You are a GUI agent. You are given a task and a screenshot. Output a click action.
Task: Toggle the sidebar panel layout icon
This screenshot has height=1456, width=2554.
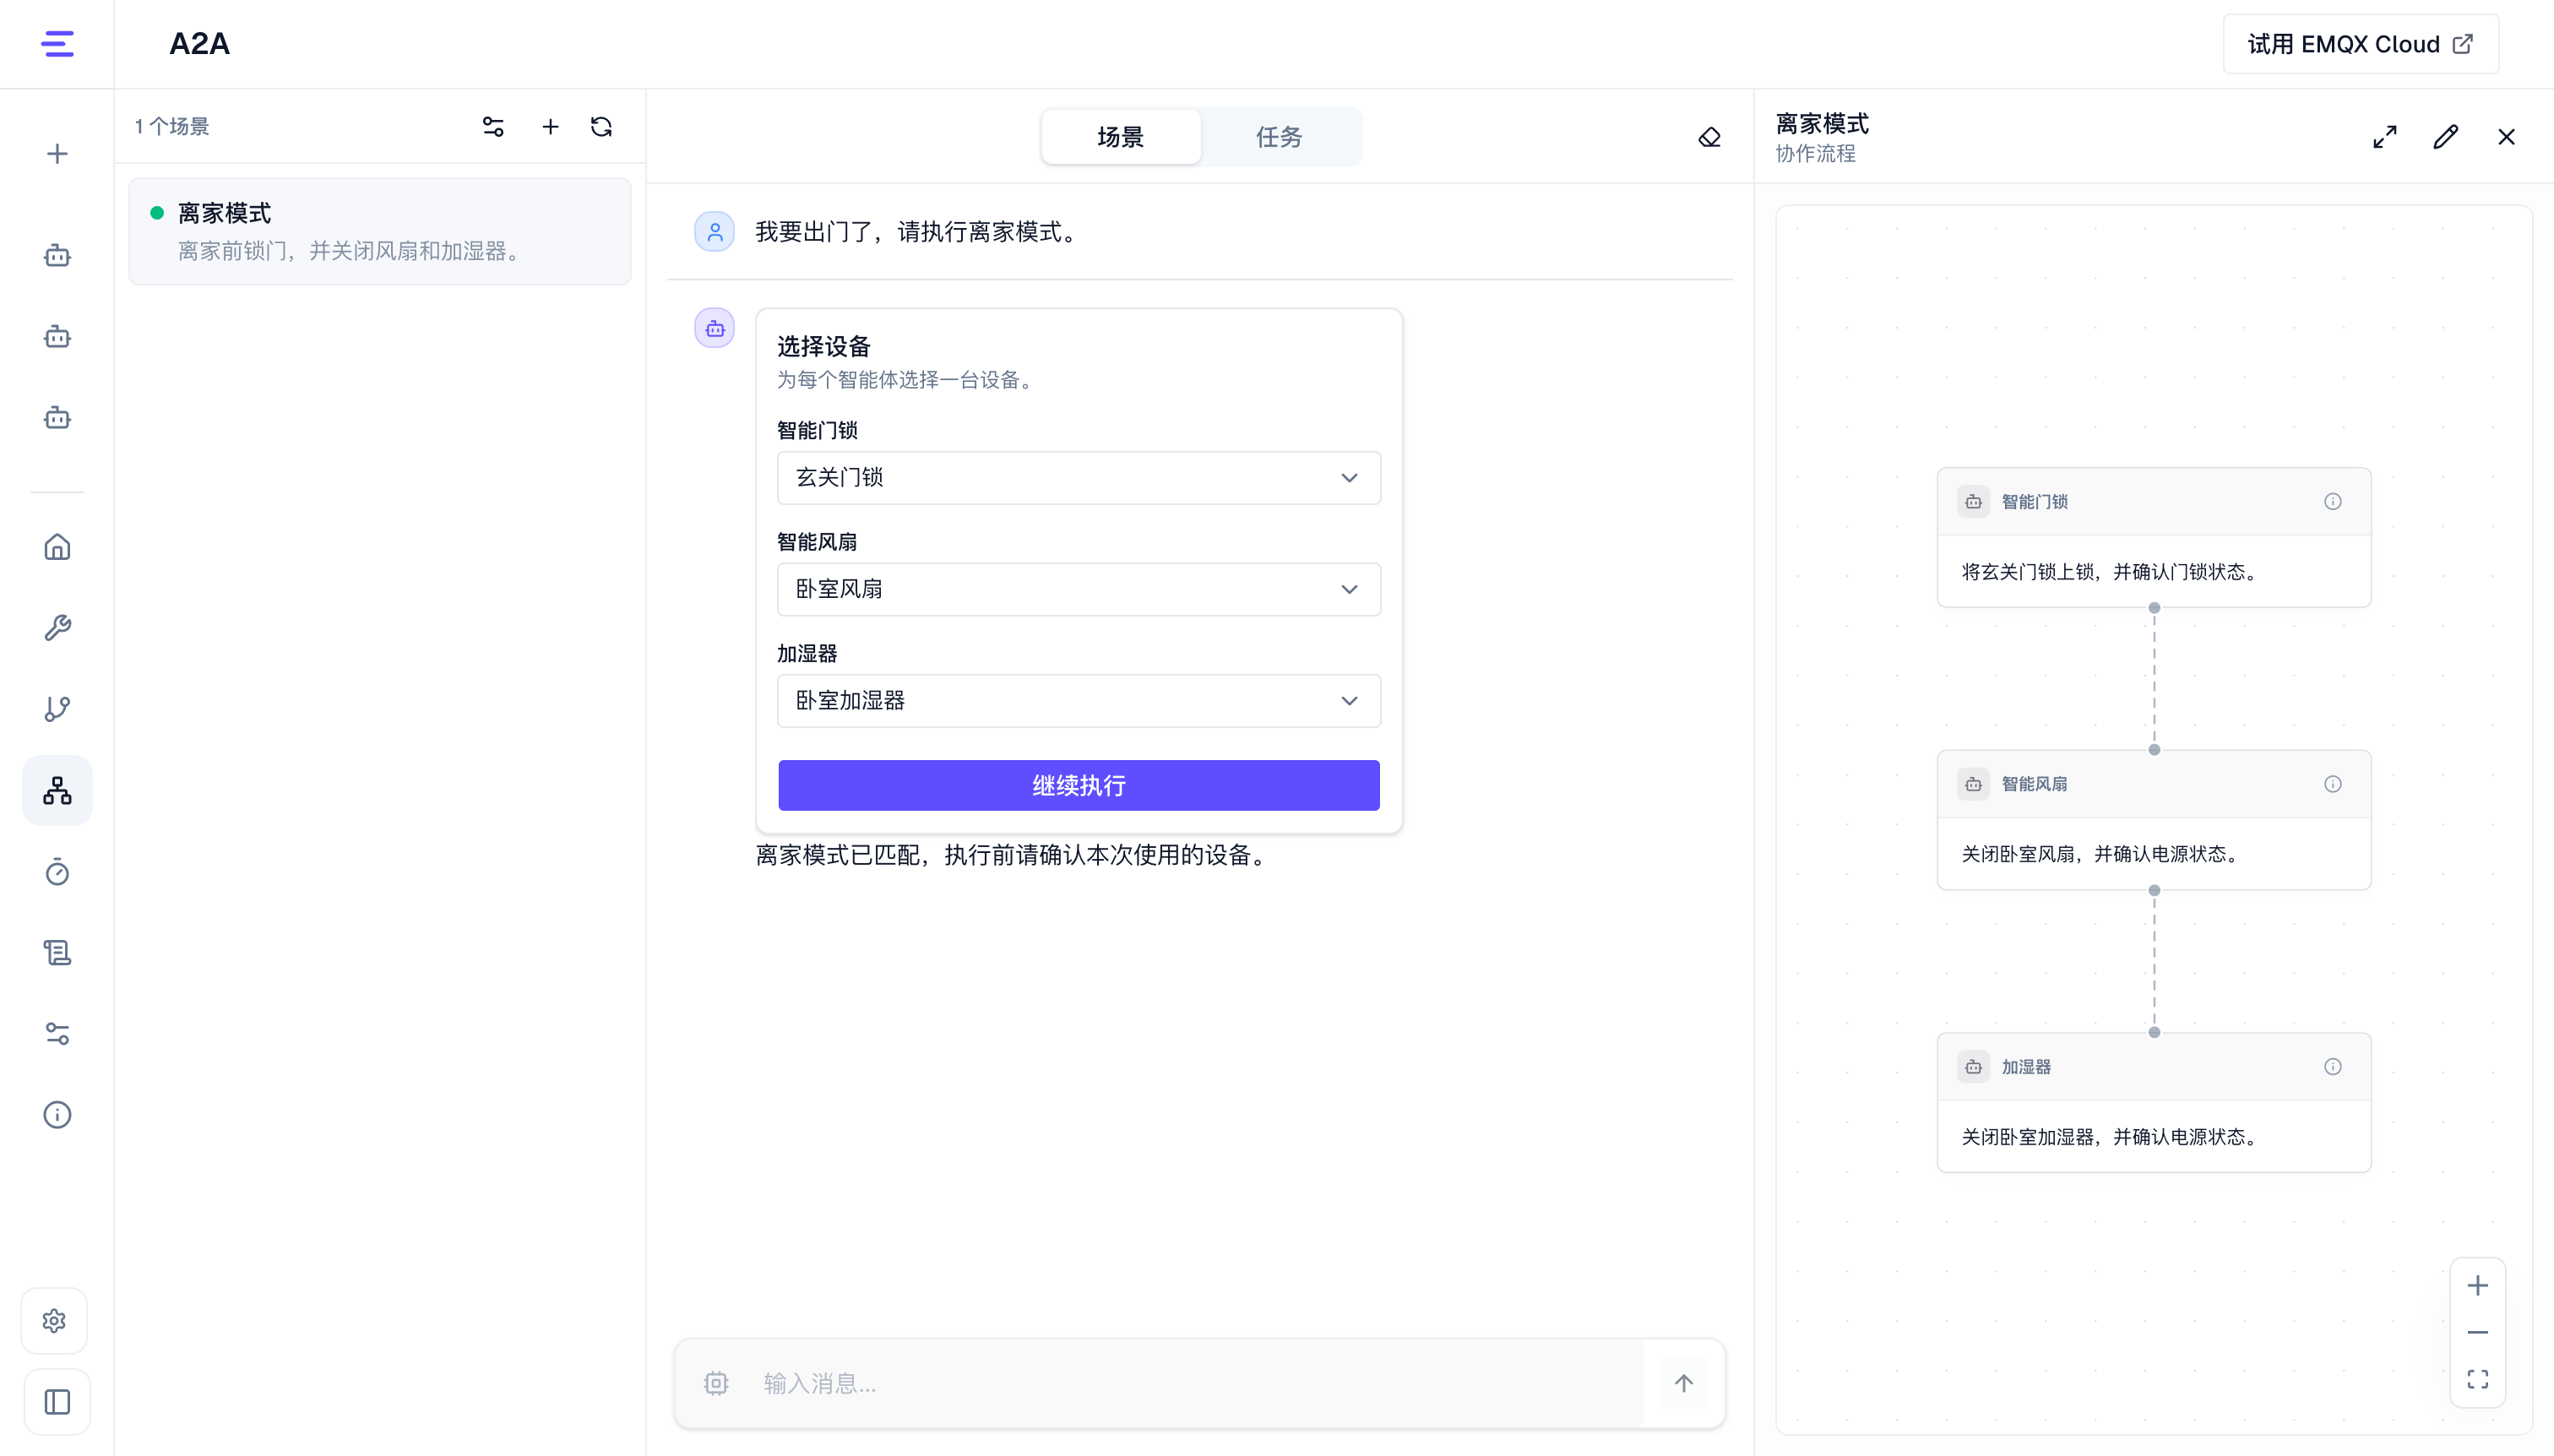pos(57,1402)
